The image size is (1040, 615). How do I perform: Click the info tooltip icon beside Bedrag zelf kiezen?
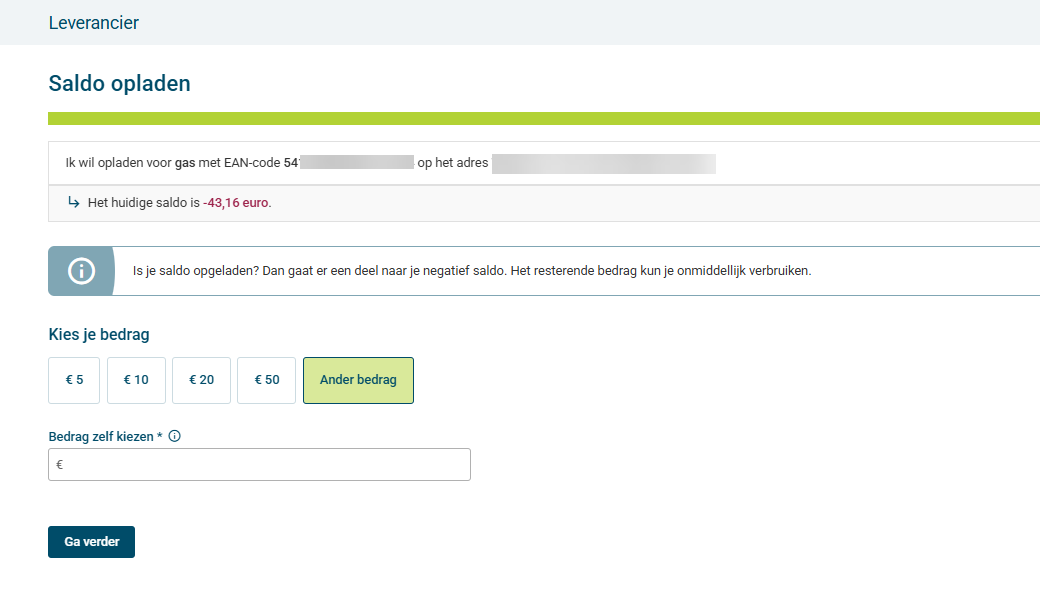click(175, 436)
